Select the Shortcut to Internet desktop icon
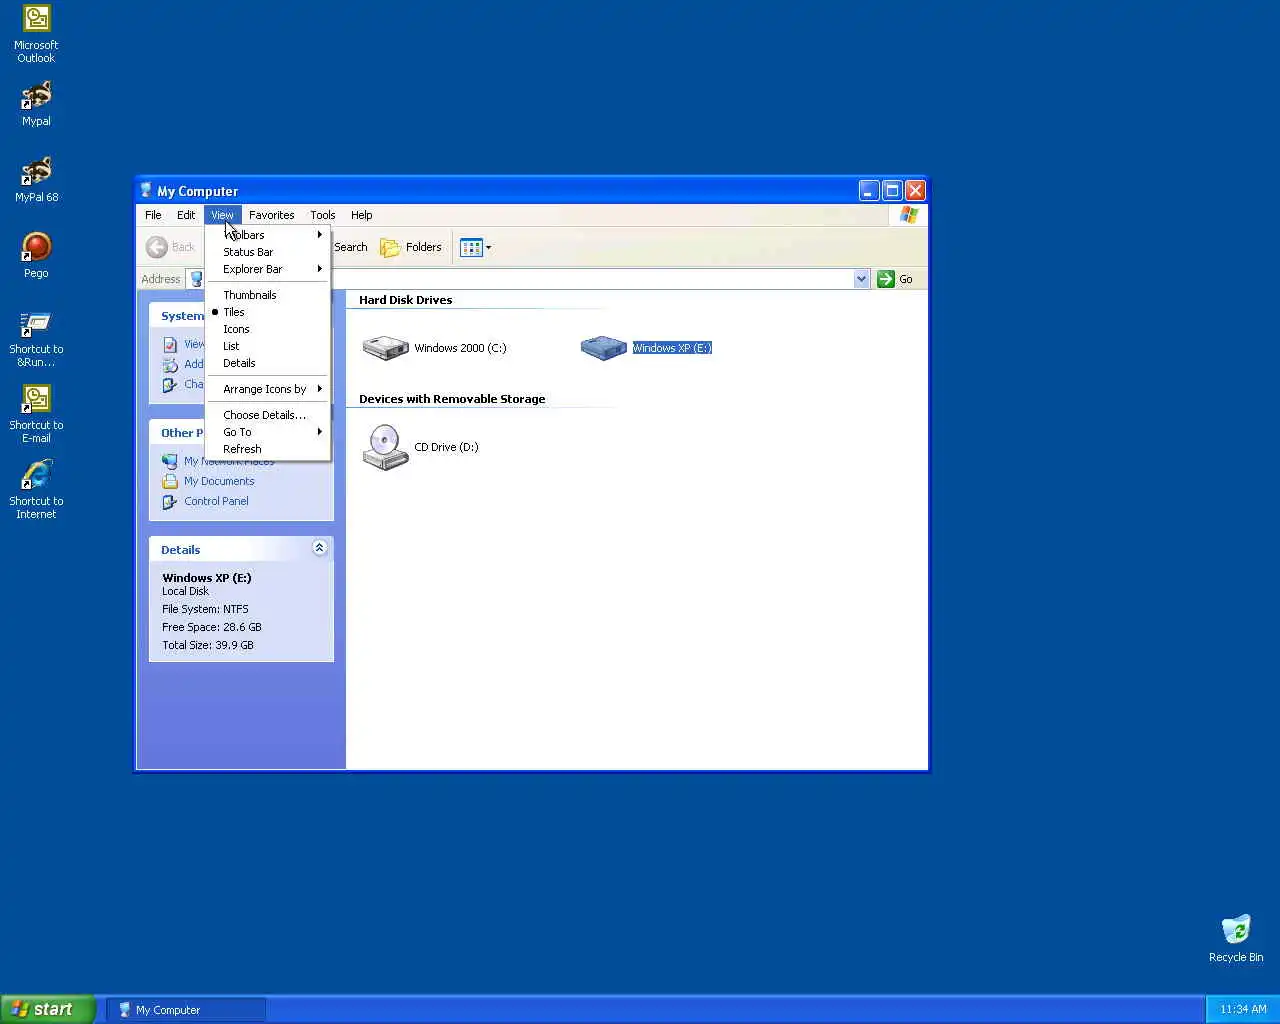This screenshot has height=1024, width=1280. tap(36, 490)
